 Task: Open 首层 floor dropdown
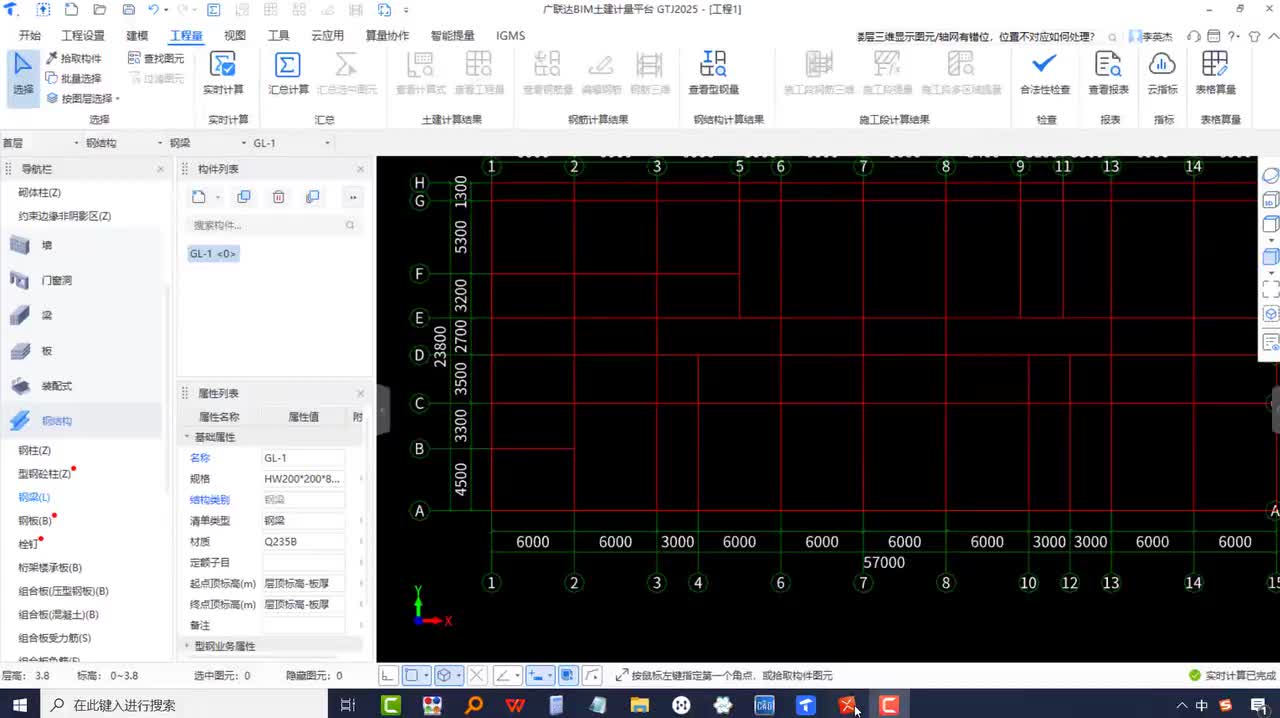tap(40, 143)
